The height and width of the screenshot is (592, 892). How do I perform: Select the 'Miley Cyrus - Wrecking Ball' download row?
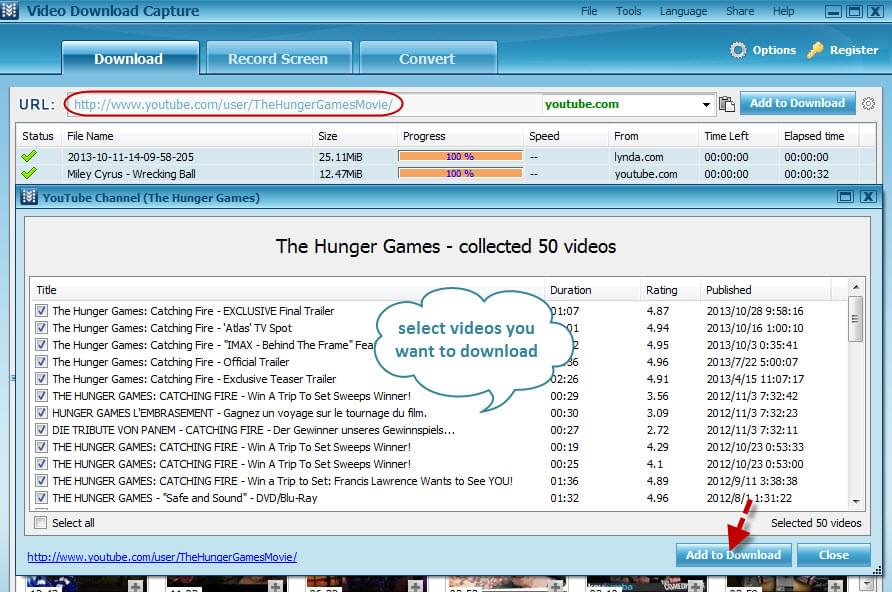[x=445, y=173]
